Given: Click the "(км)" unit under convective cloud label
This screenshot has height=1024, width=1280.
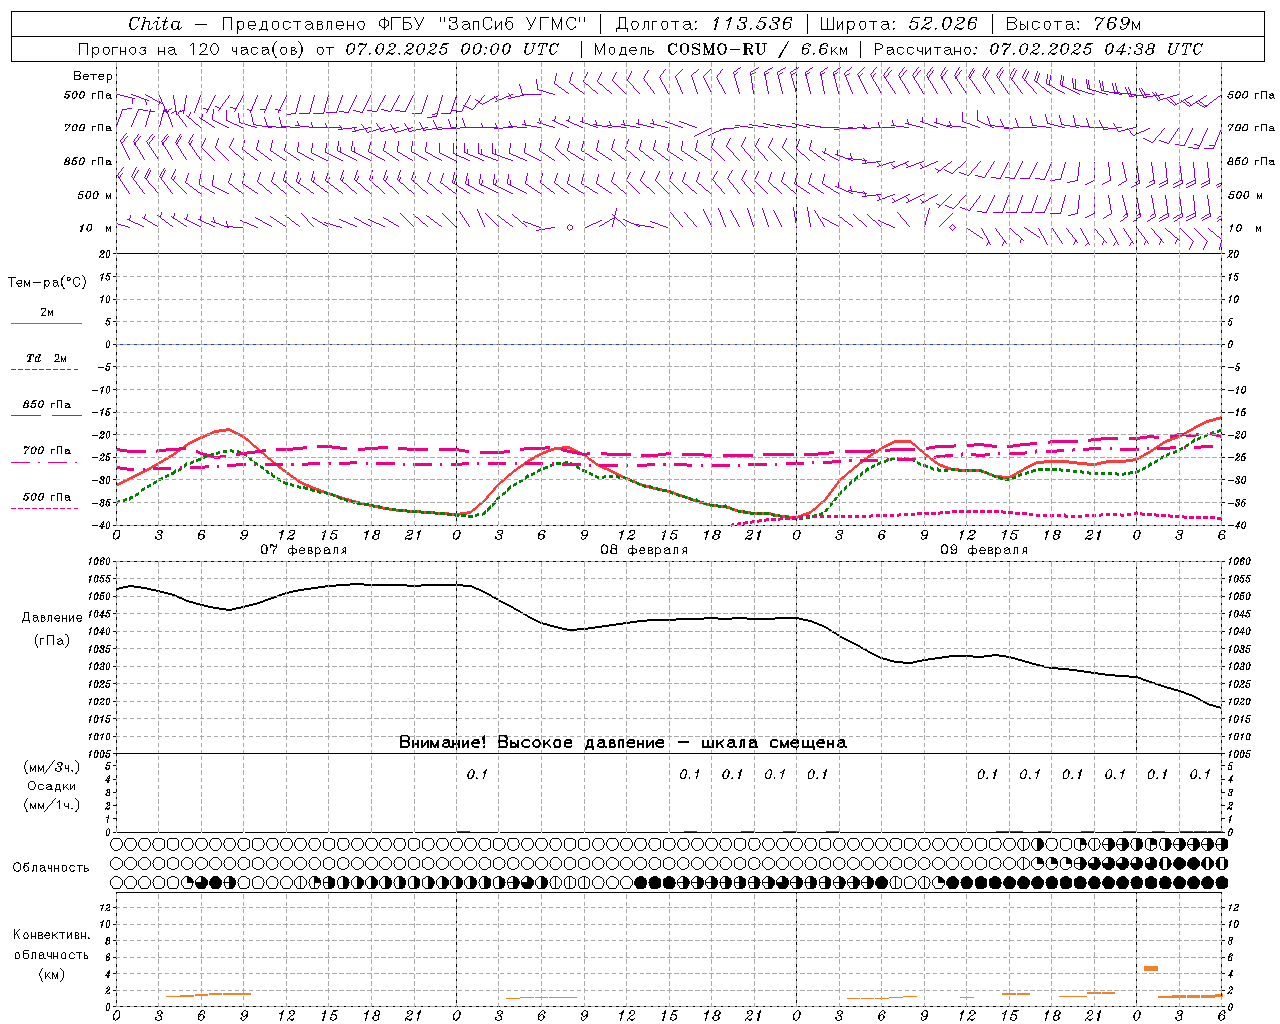Looking at the screenshot, I should [x=52, y=974].
